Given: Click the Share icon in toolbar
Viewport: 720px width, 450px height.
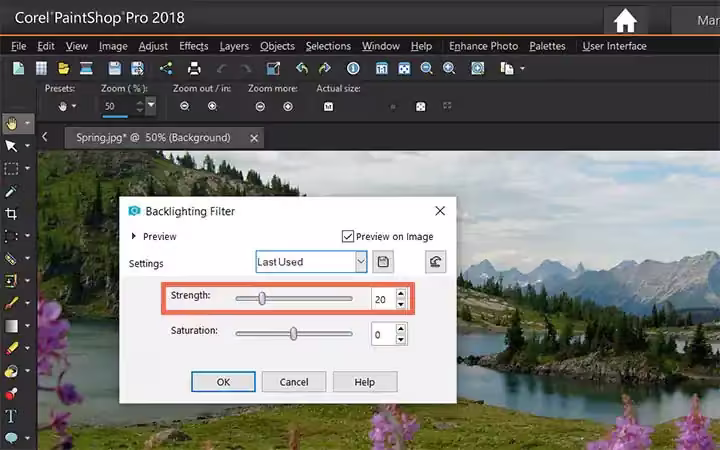Looking at the screenshot, I should [x=166, y=68].
